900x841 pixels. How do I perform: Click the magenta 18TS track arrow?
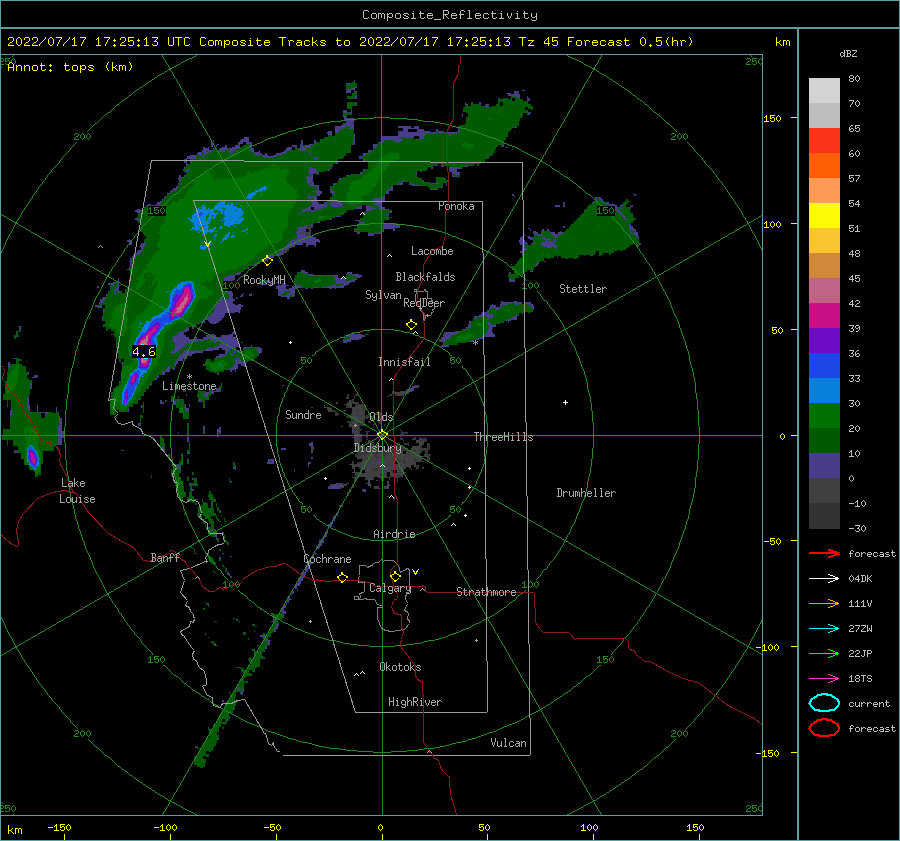[824, 679]
